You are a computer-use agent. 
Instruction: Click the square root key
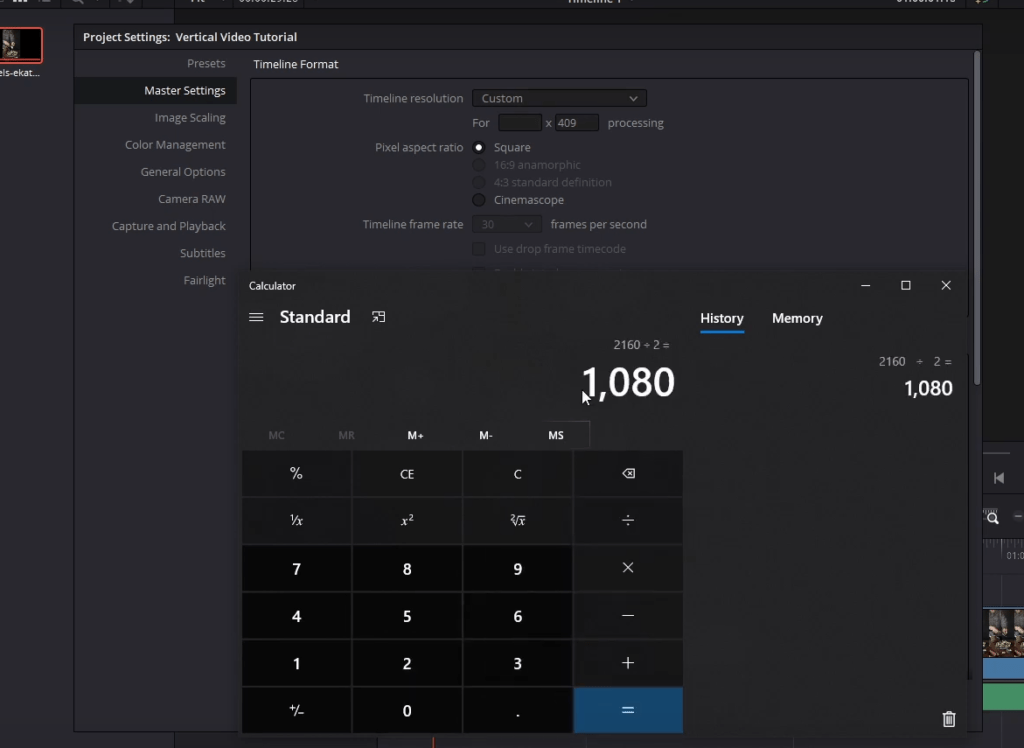pyautogui.click(x=517, y=521)
